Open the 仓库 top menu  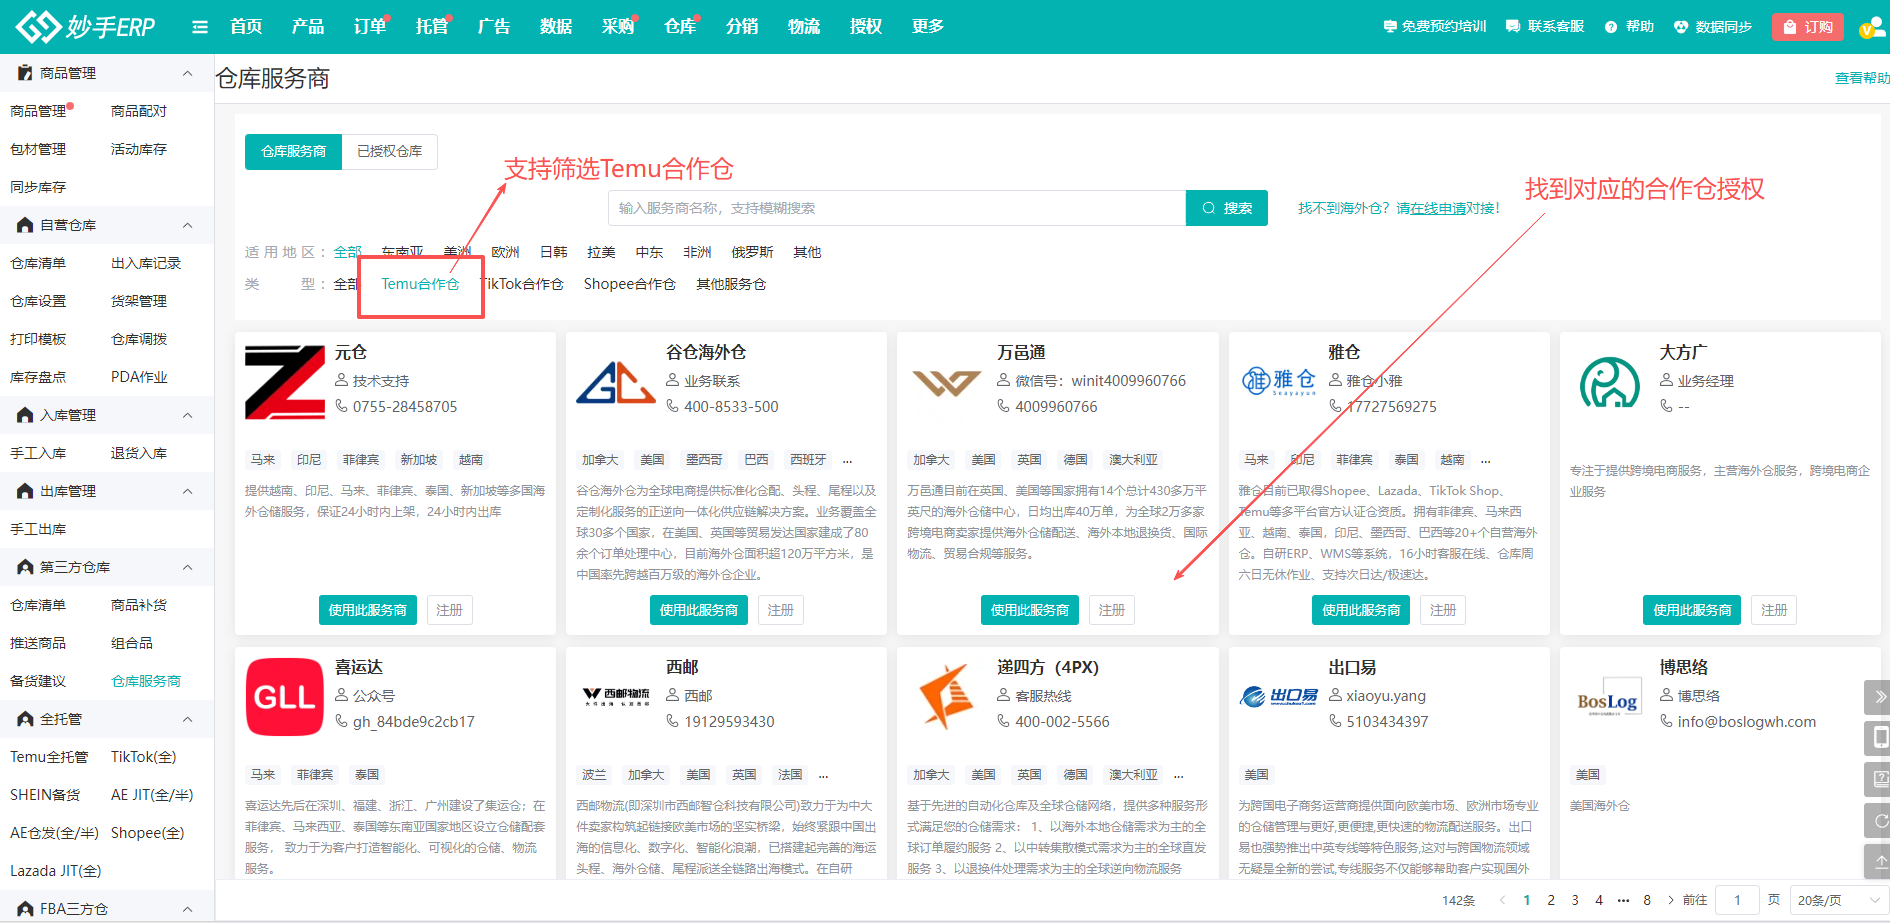tap(680, 27)
